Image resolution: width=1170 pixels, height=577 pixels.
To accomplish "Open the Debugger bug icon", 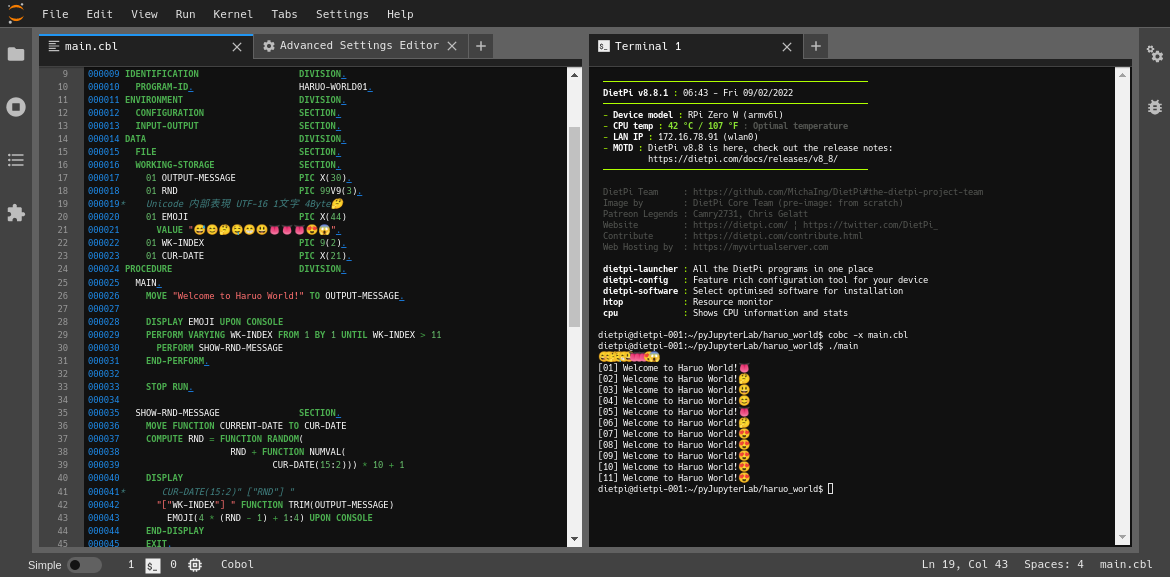I will tap(1154, 107).
